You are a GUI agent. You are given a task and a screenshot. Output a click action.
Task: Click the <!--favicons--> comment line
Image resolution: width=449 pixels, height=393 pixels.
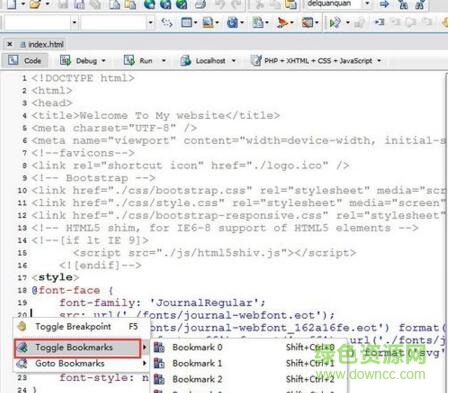[x=83, y=153]
